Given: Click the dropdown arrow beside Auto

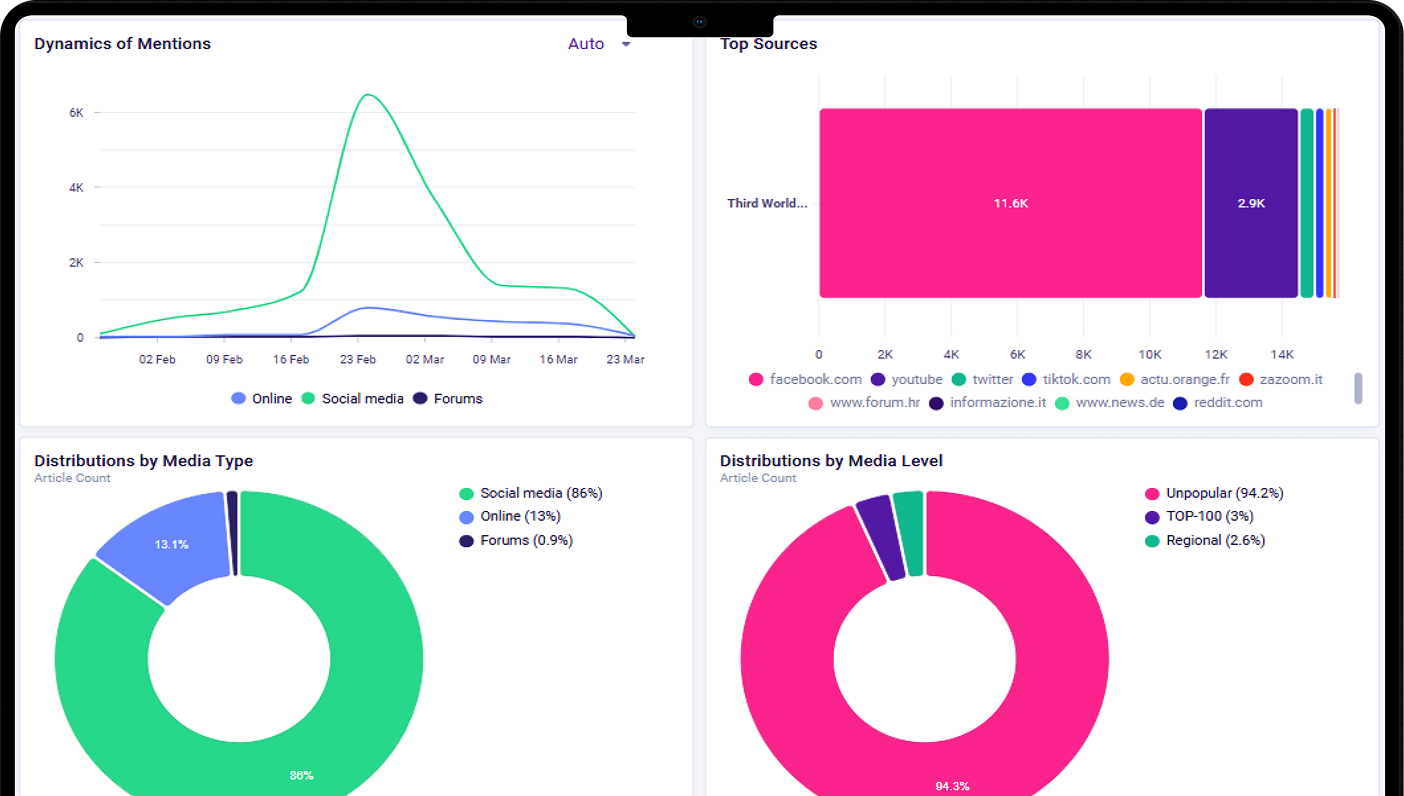Looking at the screenshot, I should 626,44.
